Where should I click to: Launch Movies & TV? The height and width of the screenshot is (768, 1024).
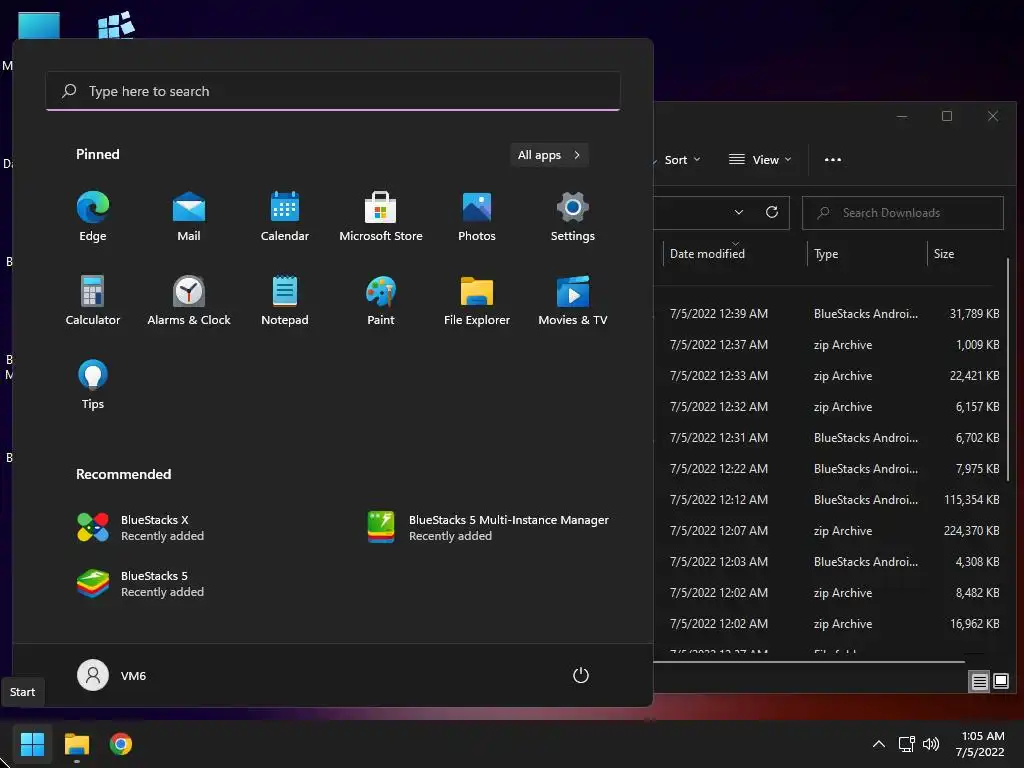tap(573, 300)
